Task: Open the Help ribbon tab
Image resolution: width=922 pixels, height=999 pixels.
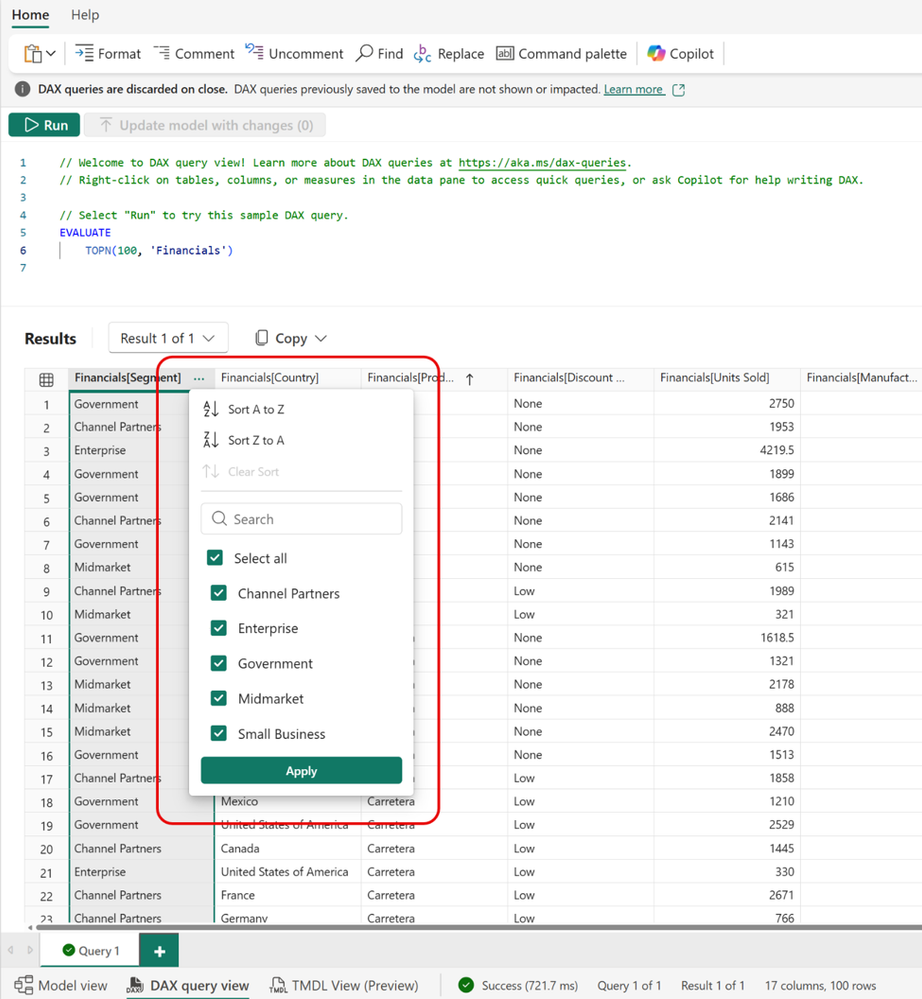Action: [x=85, y=15]
